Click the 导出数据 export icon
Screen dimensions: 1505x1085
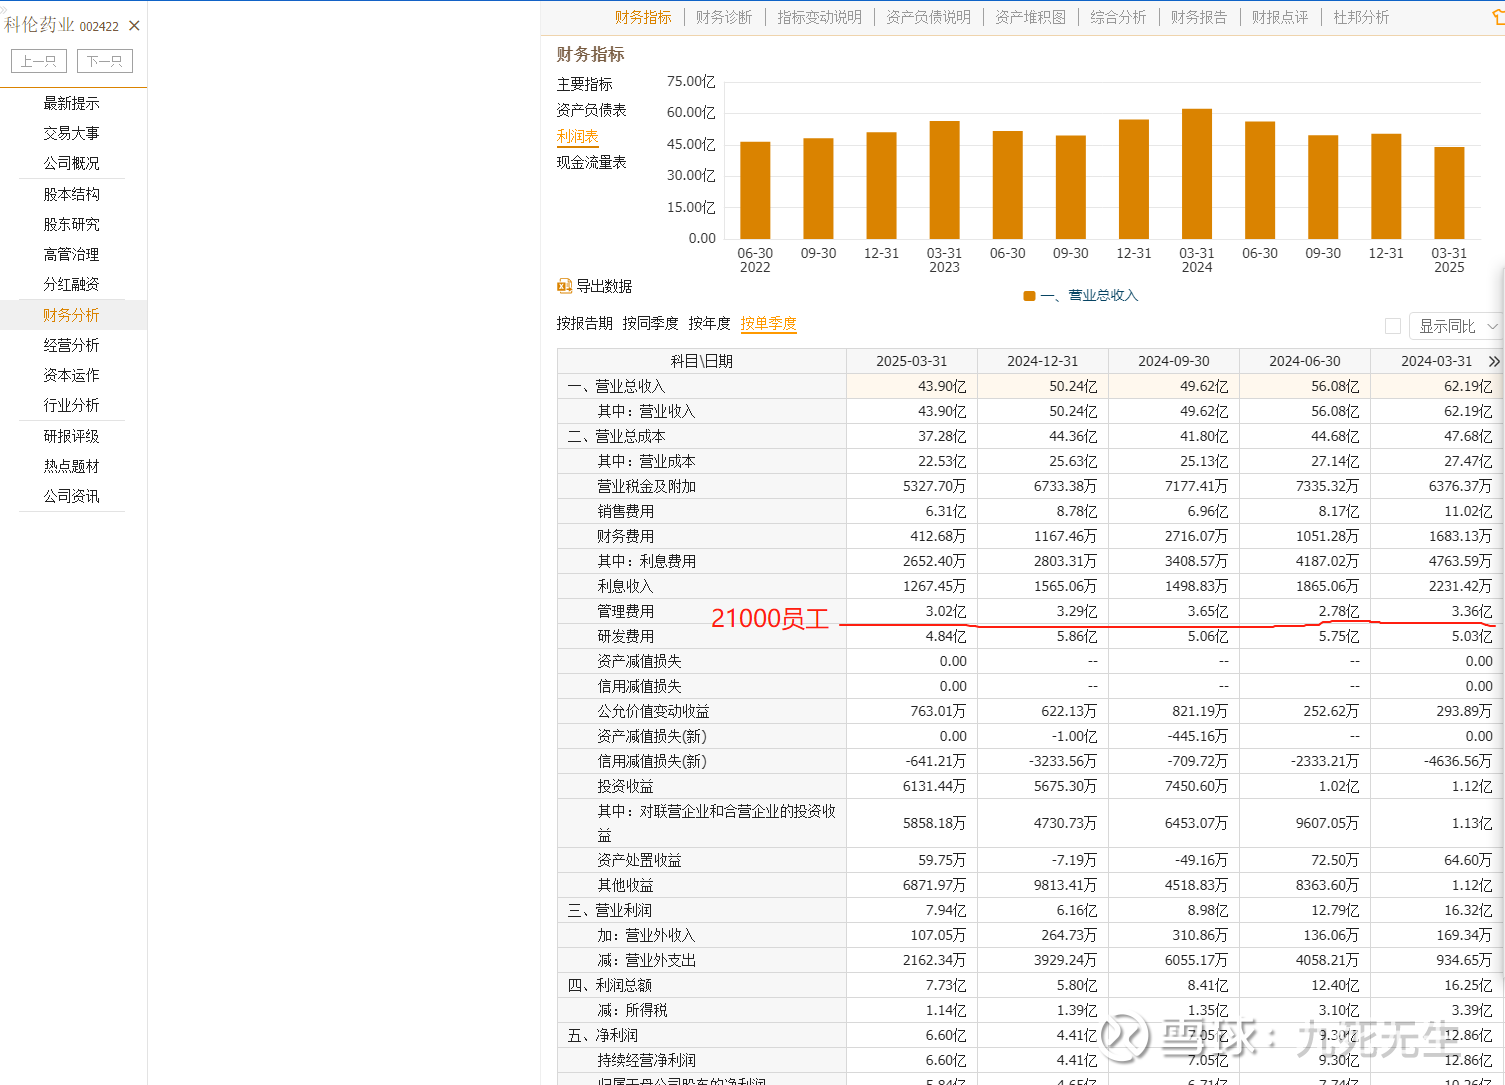click(x=564, y=286)
